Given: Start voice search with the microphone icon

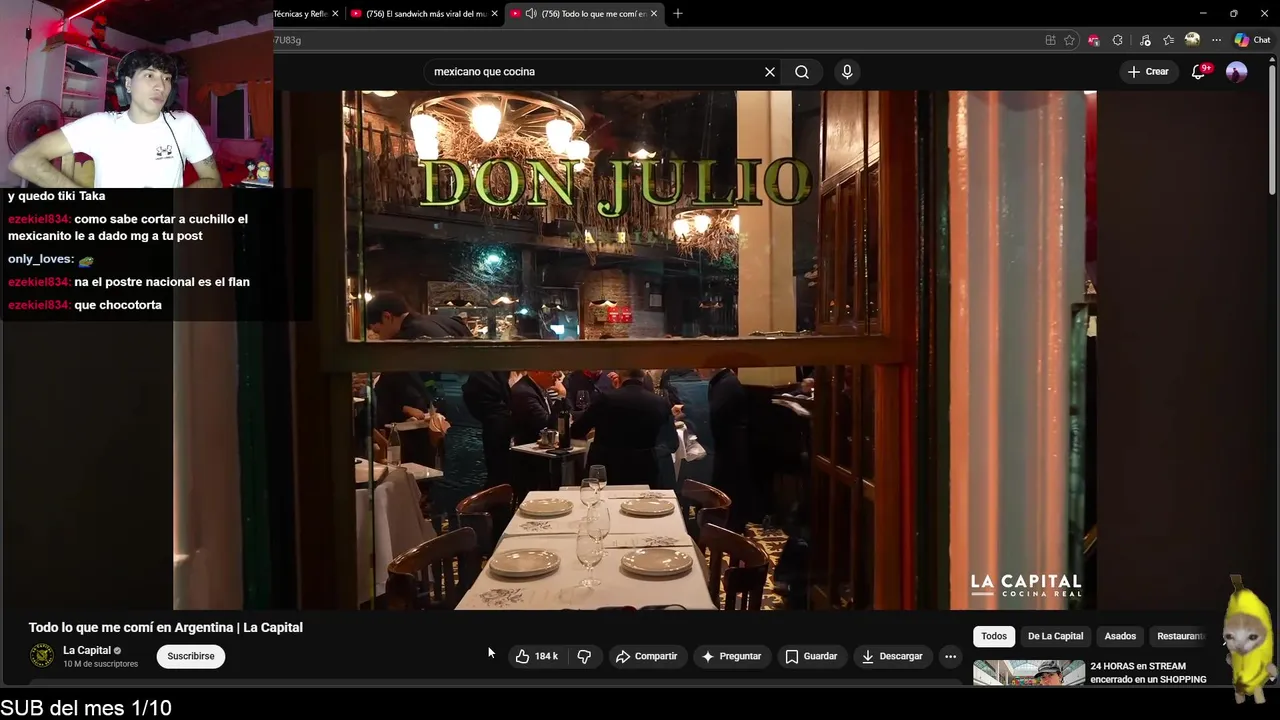Looking at the screenshot, I should (847, 72).
